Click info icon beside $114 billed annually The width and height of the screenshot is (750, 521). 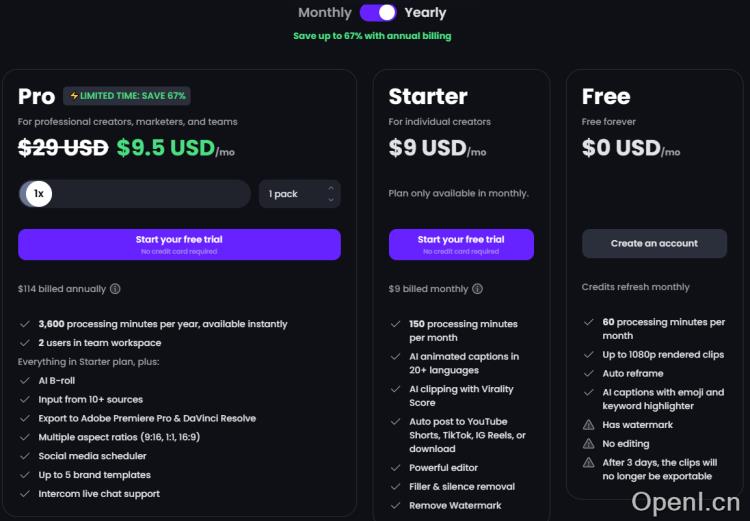[x=115, y=289]
